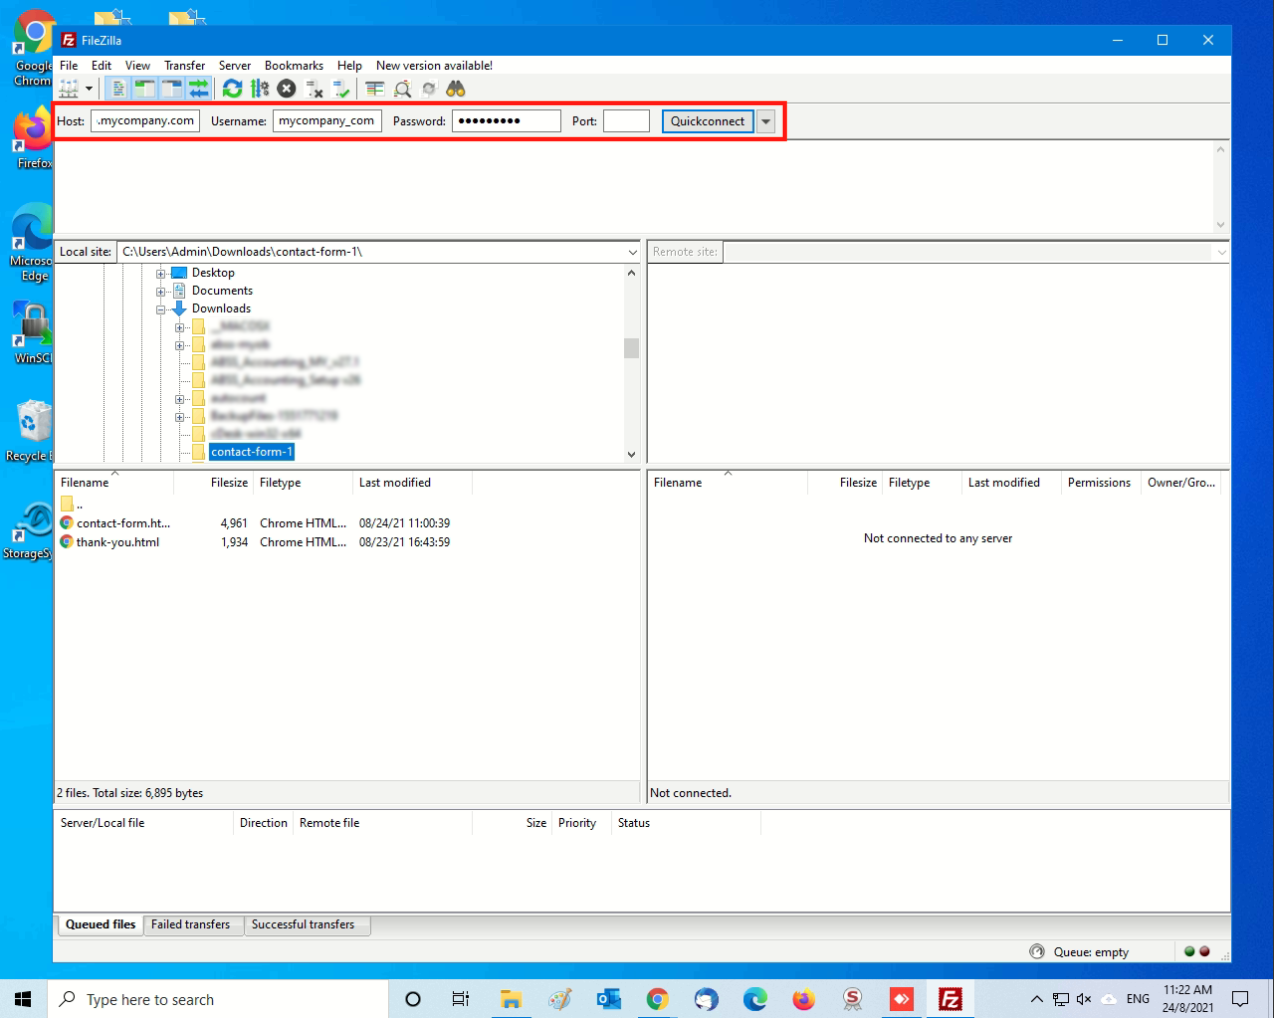The height and width of the screenshot is (1018, 1274).
Task: Select the thank-you.html file
Action: (x=118, y=542)
